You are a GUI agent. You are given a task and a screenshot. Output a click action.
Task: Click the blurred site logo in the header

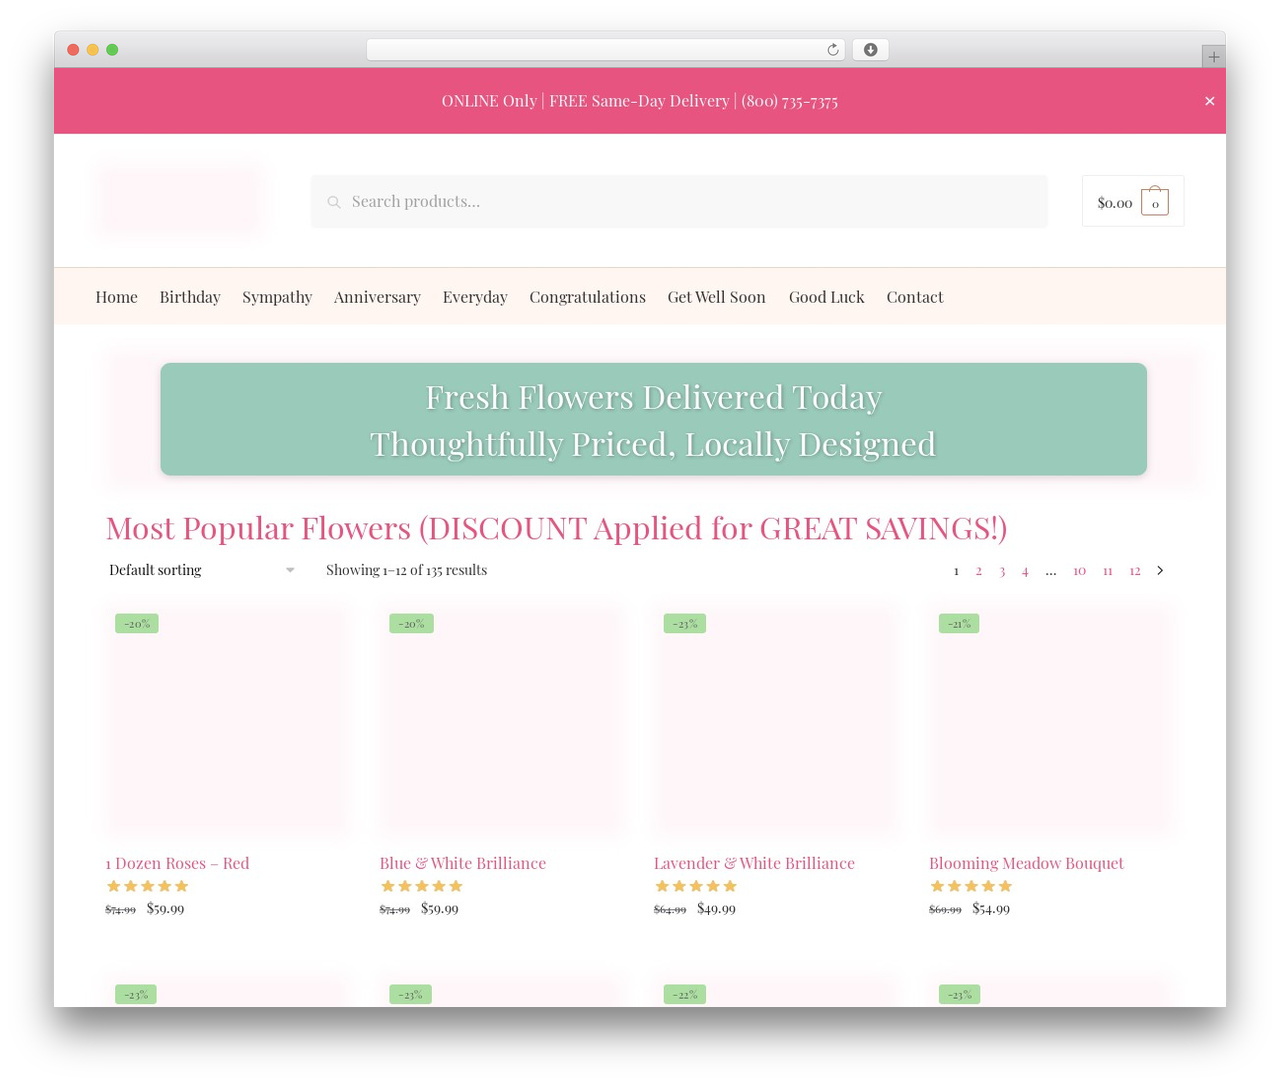click(180, 201)
